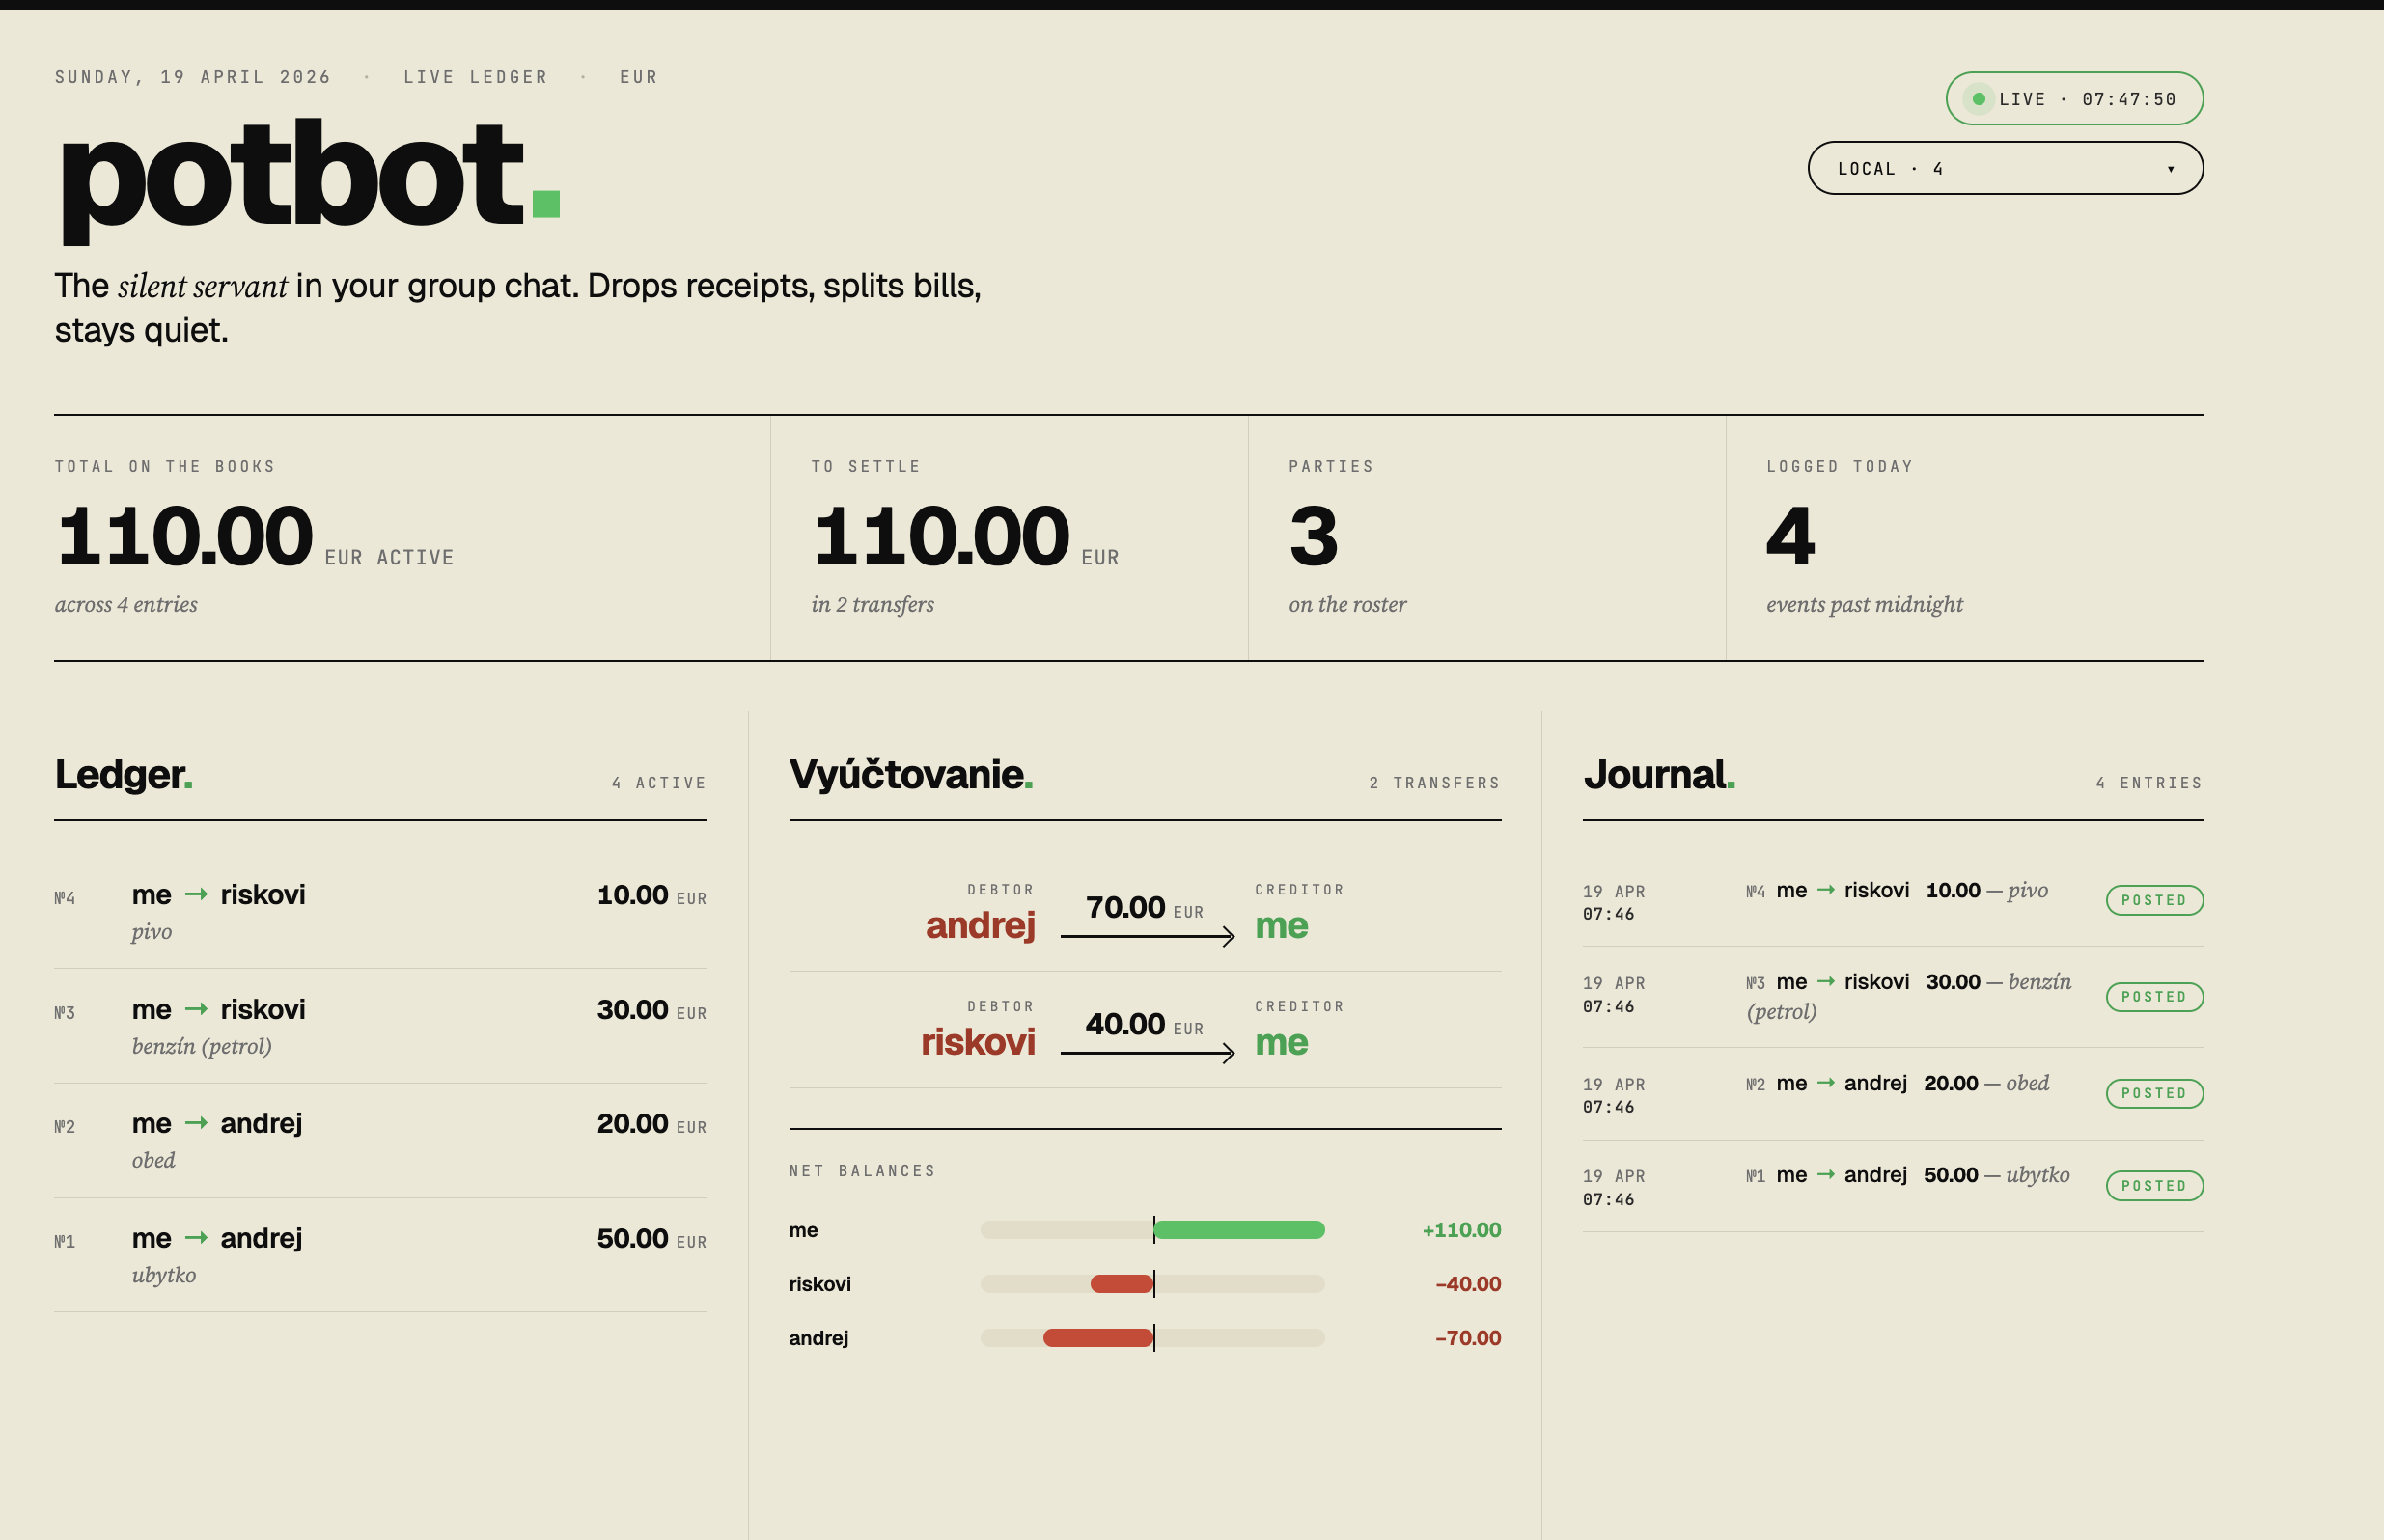2384x1540 pixels.
Task: Click the Journal section heading
Action: [1658, 775]
